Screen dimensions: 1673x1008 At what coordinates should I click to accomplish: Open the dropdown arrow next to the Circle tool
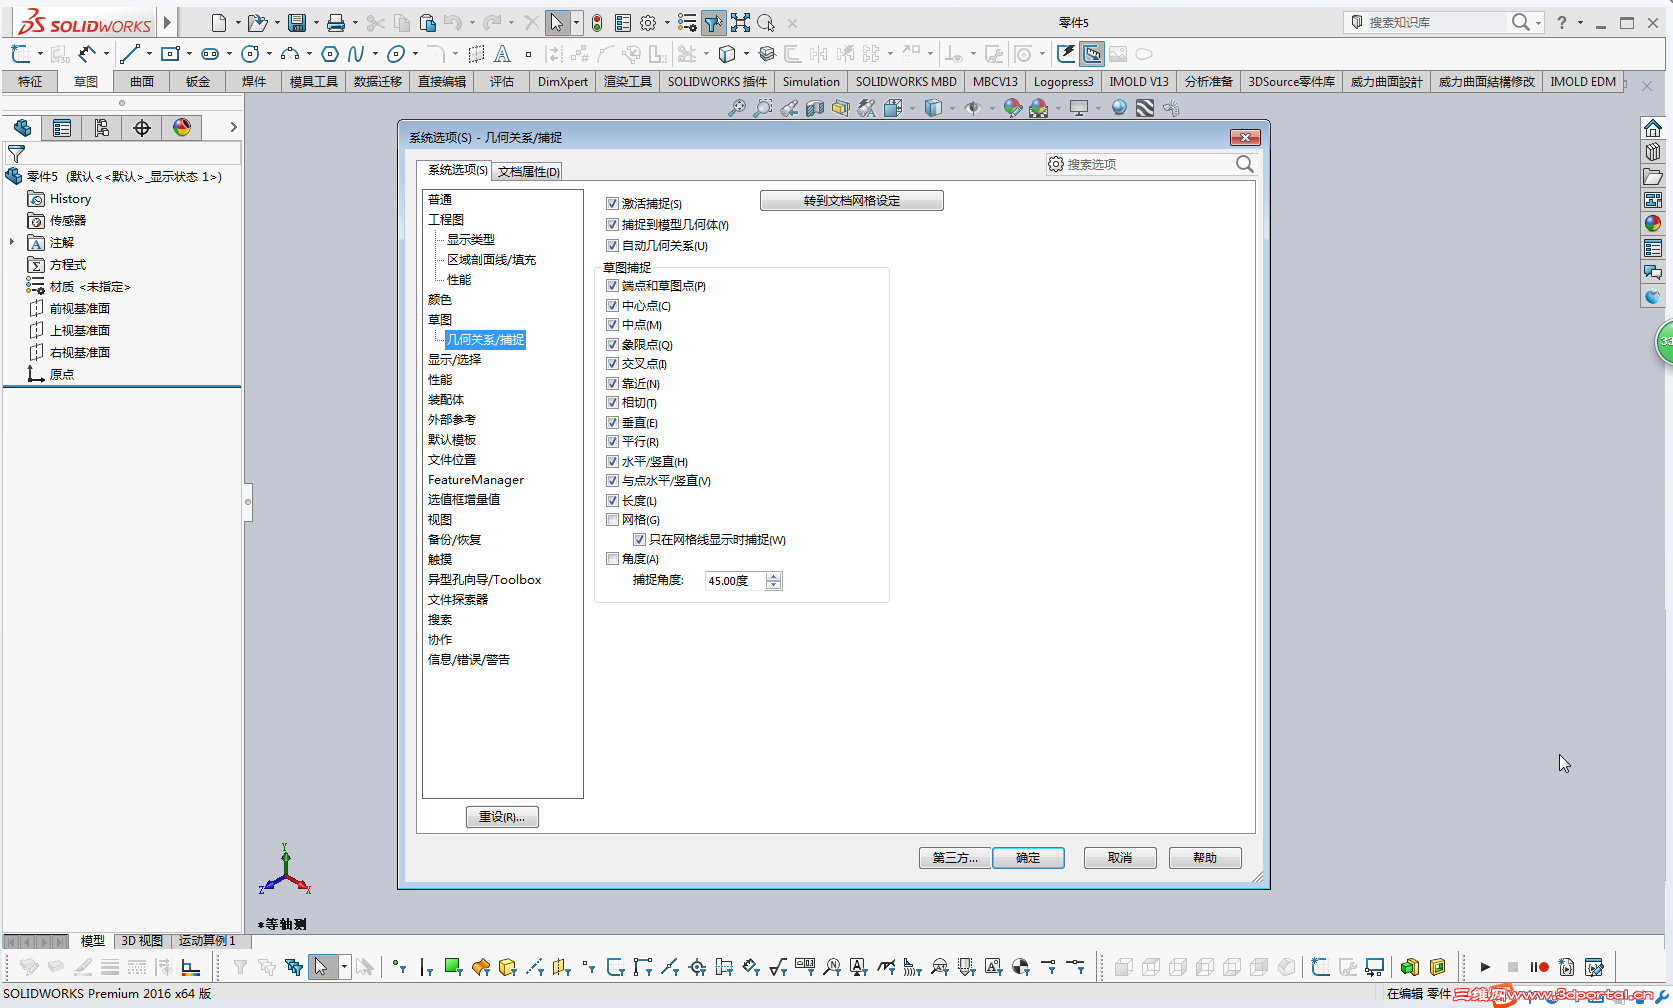pyautogui.click(x=269, y=54)
